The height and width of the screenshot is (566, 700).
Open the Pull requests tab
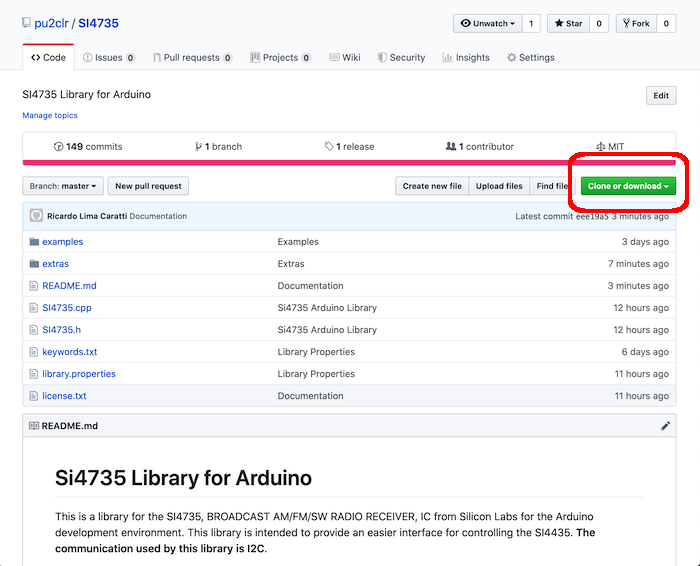pos(192,57)
